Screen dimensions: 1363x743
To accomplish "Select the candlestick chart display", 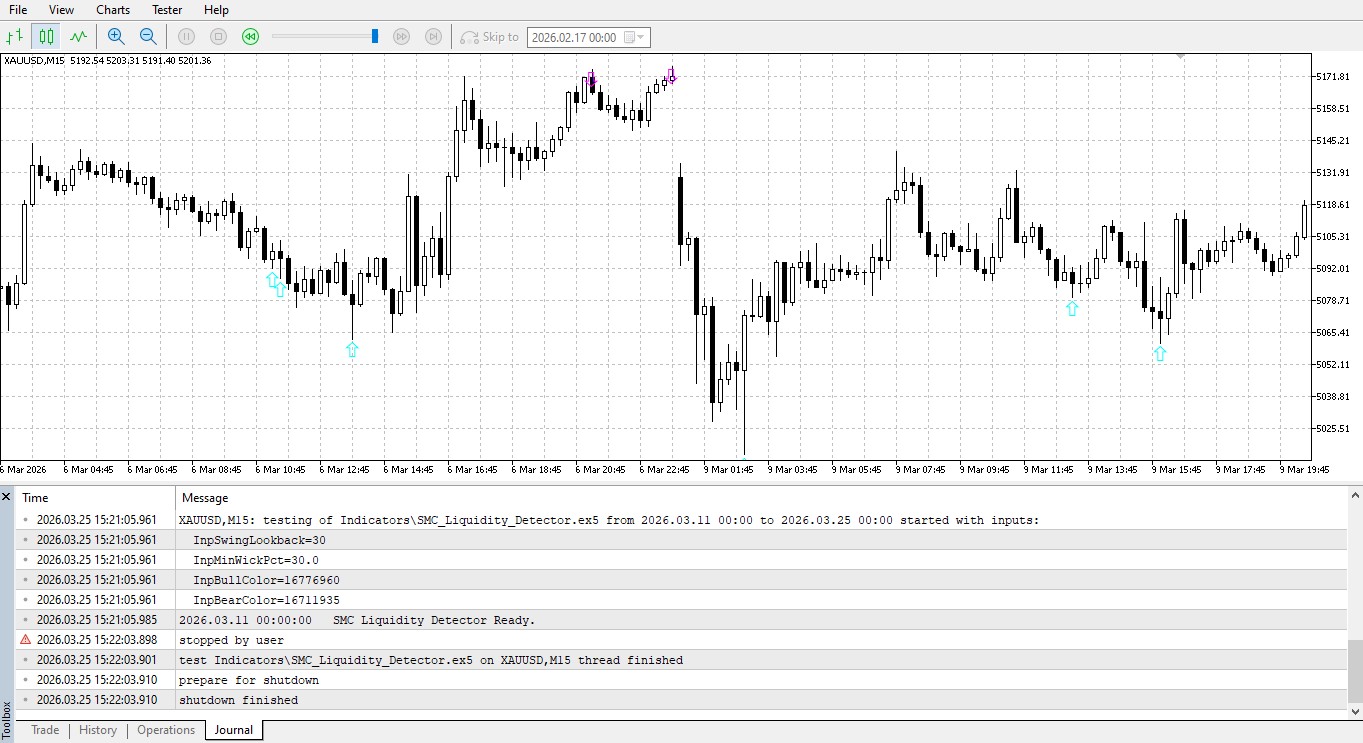I will 46,36.
